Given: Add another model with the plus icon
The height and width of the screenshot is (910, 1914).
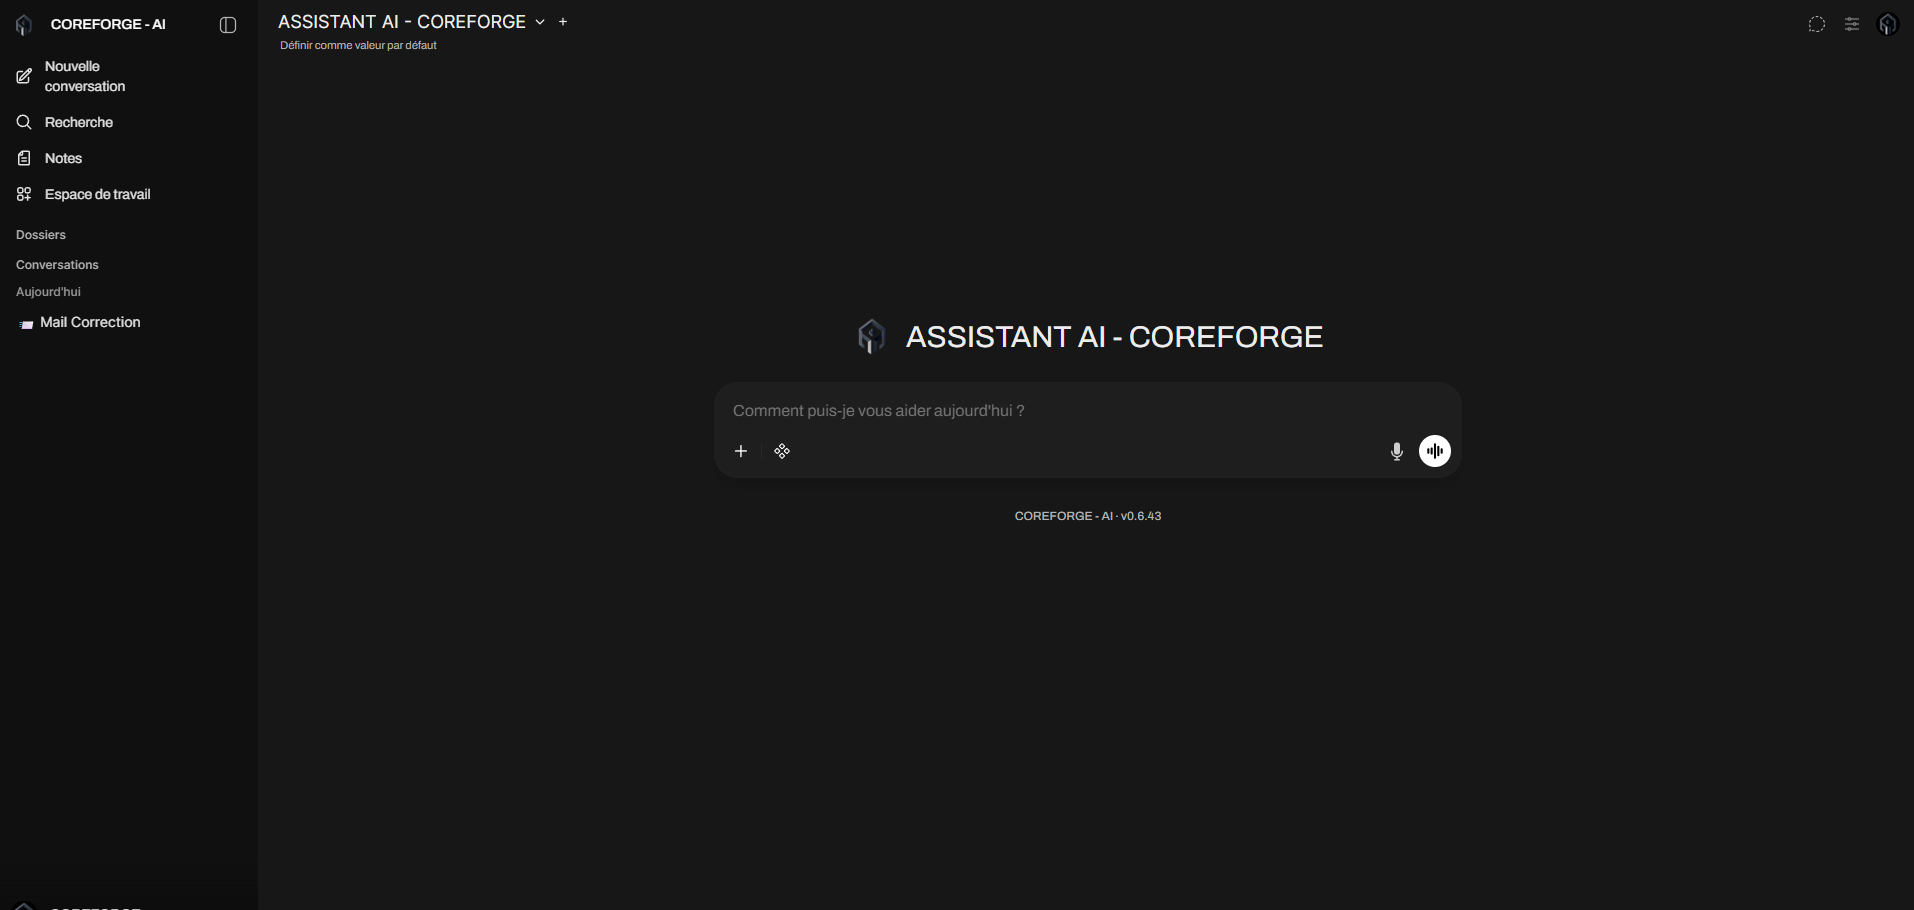Looking at the screenshot, I should coord(563,22).
